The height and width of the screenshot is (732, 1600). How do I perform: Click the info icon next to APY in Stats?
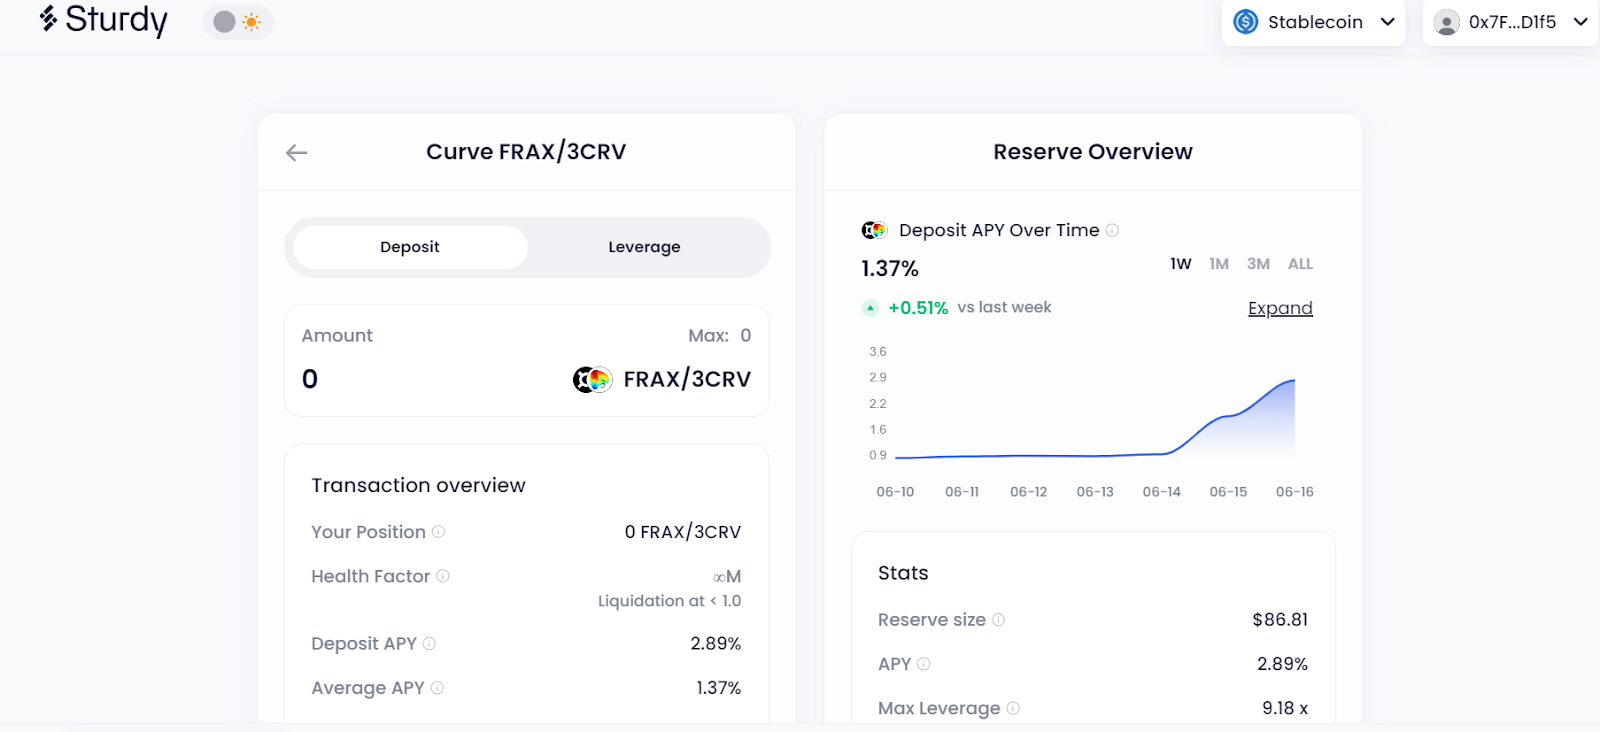924,664
